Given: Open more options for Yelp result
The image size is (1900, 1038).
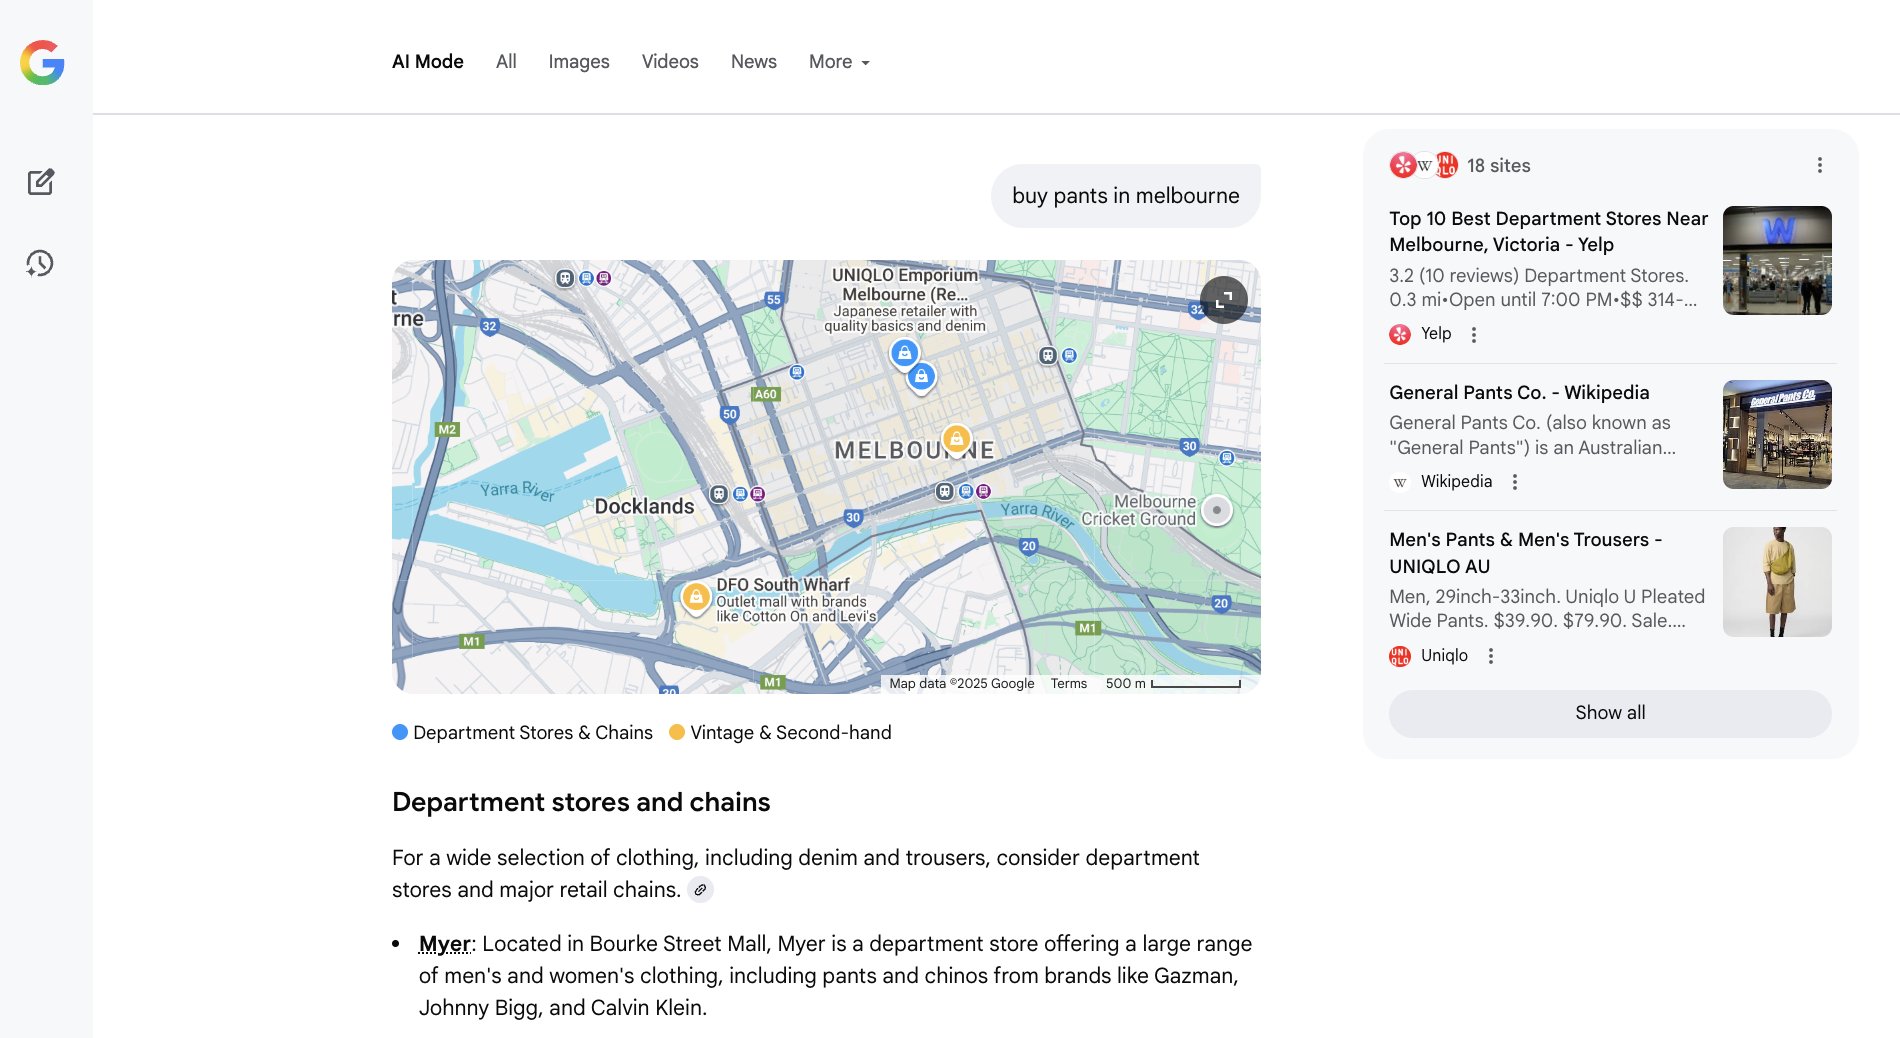Looking at the screenshot, I should point(1473,335).
